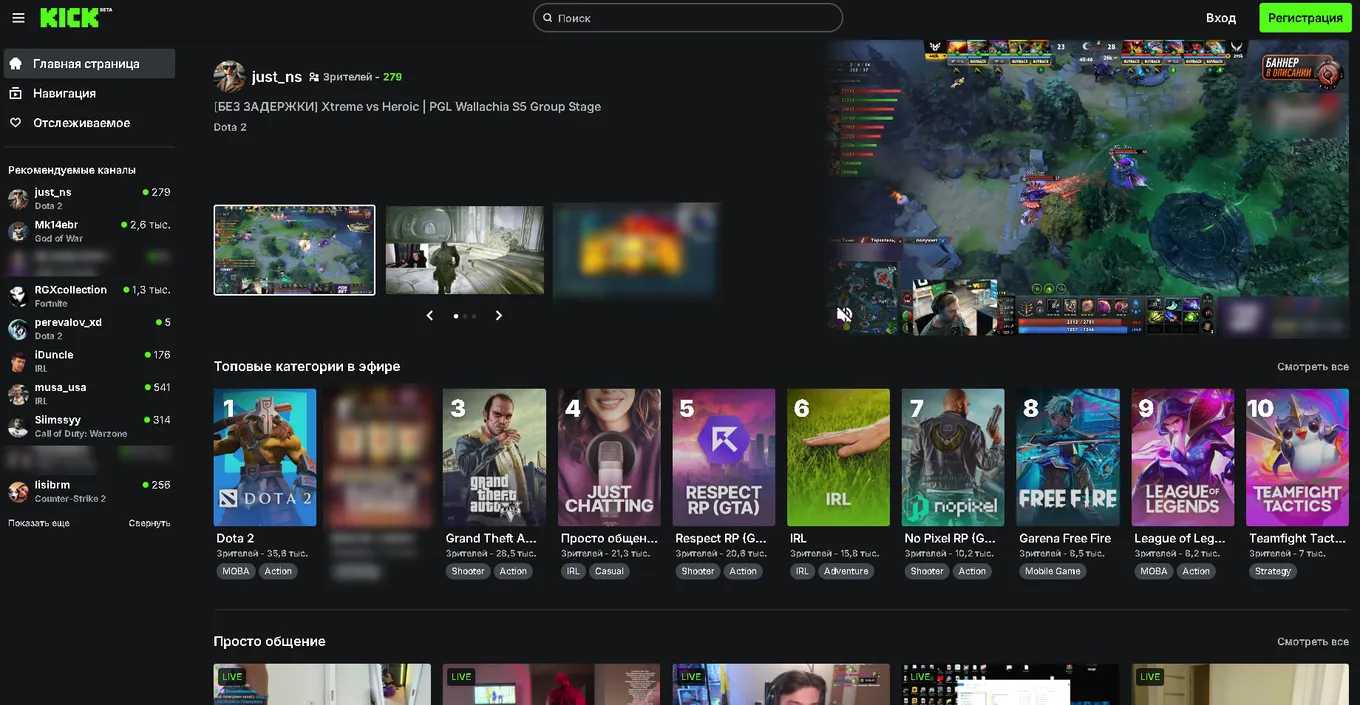Click the Топовые категории в эфире heading
This screenshot has height=705, width=1360.
[x=307, y=367]
